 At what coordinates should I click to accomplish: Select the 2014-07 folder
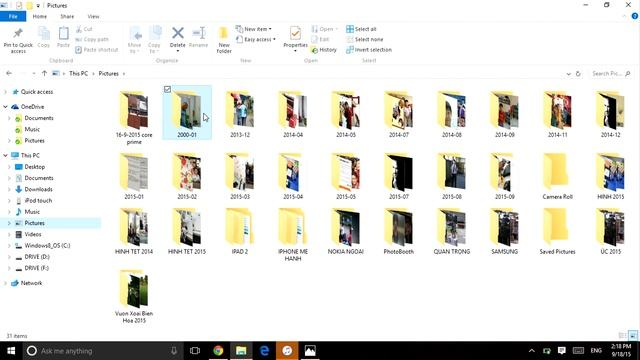[x=399, y=114]
